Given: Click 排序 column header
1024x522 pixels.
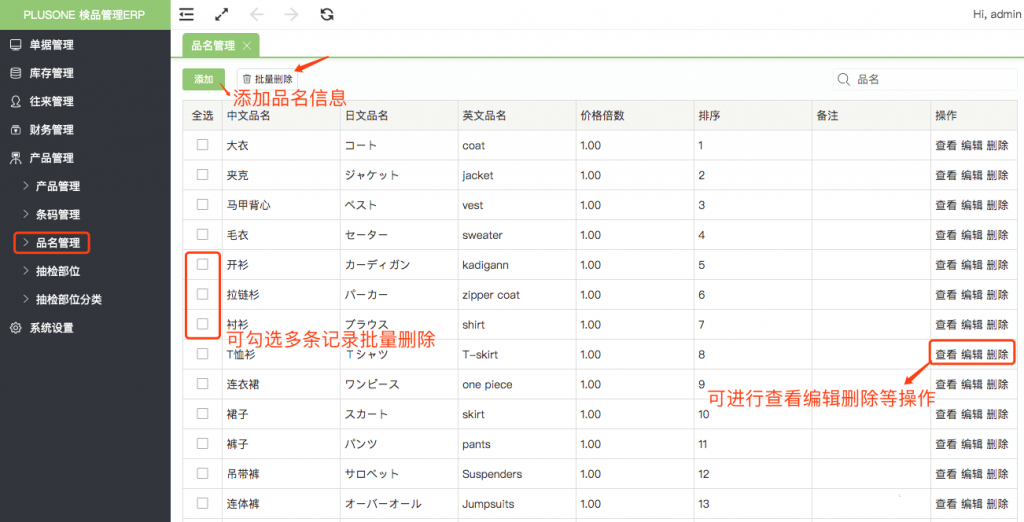Looking at the screenshot, I should coord(752,116).
